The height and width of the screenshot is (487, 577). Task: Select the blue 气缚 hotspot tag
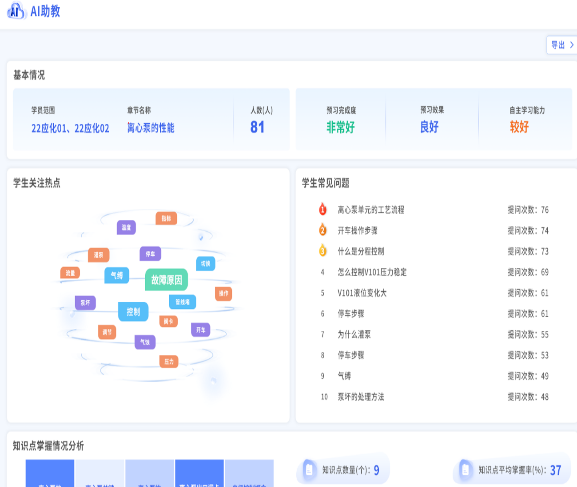pyautogui.click(x=117, y=275)
